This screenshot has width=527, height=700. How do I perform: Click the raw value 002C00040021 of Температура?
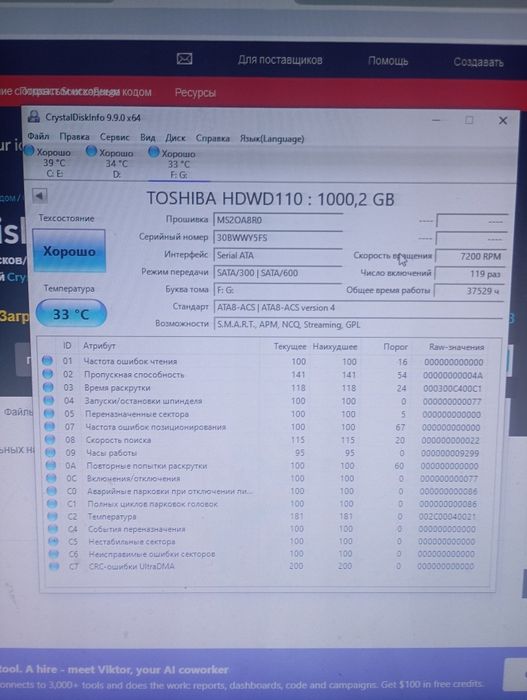[447, 517]
